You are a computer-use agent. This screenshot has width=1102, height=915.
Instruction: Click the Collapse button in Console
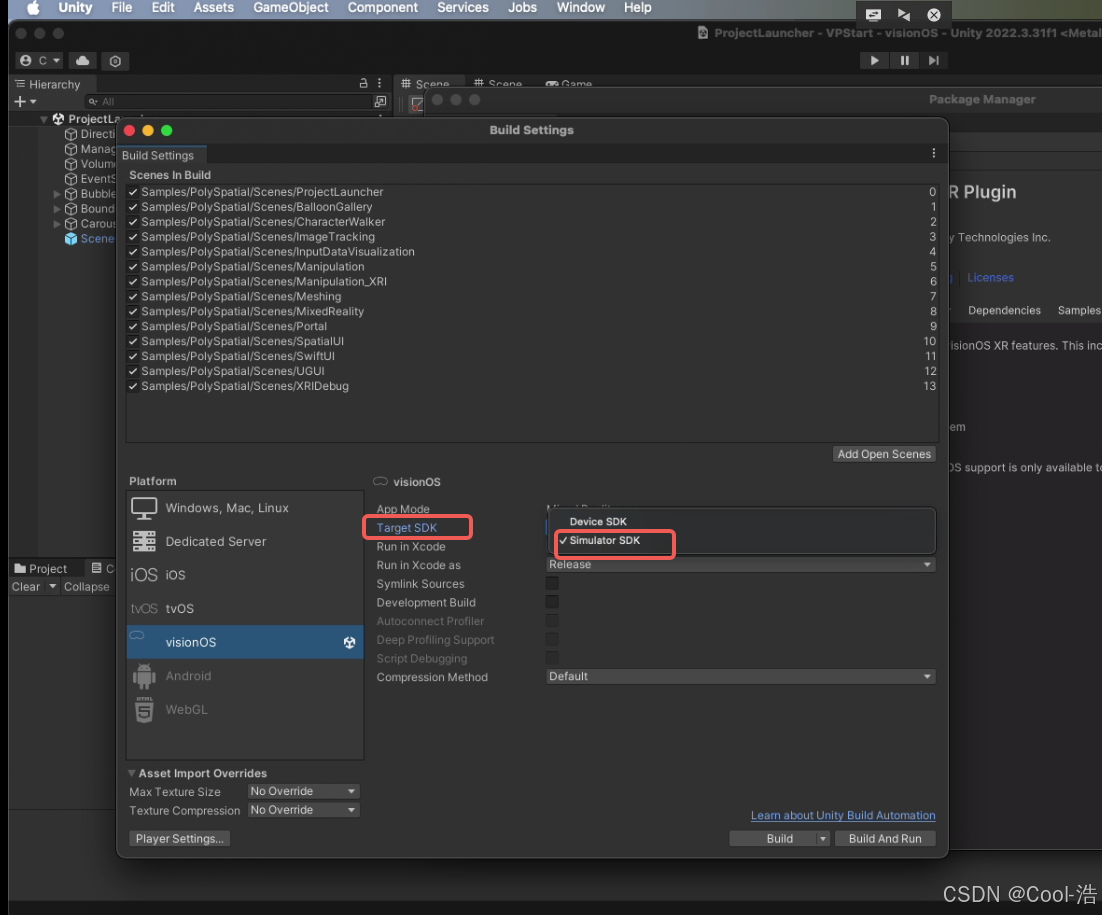click(86, 587)
